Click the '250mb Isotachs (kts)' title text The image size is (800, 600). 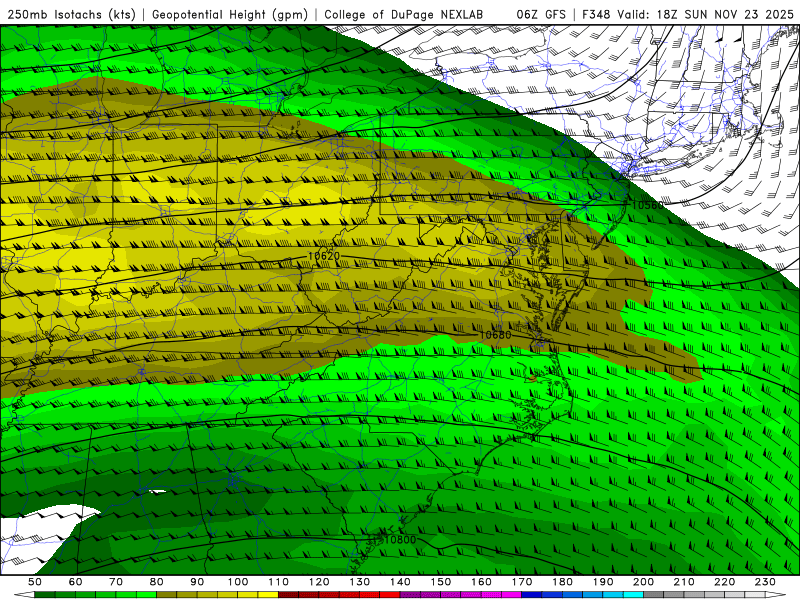71,15
